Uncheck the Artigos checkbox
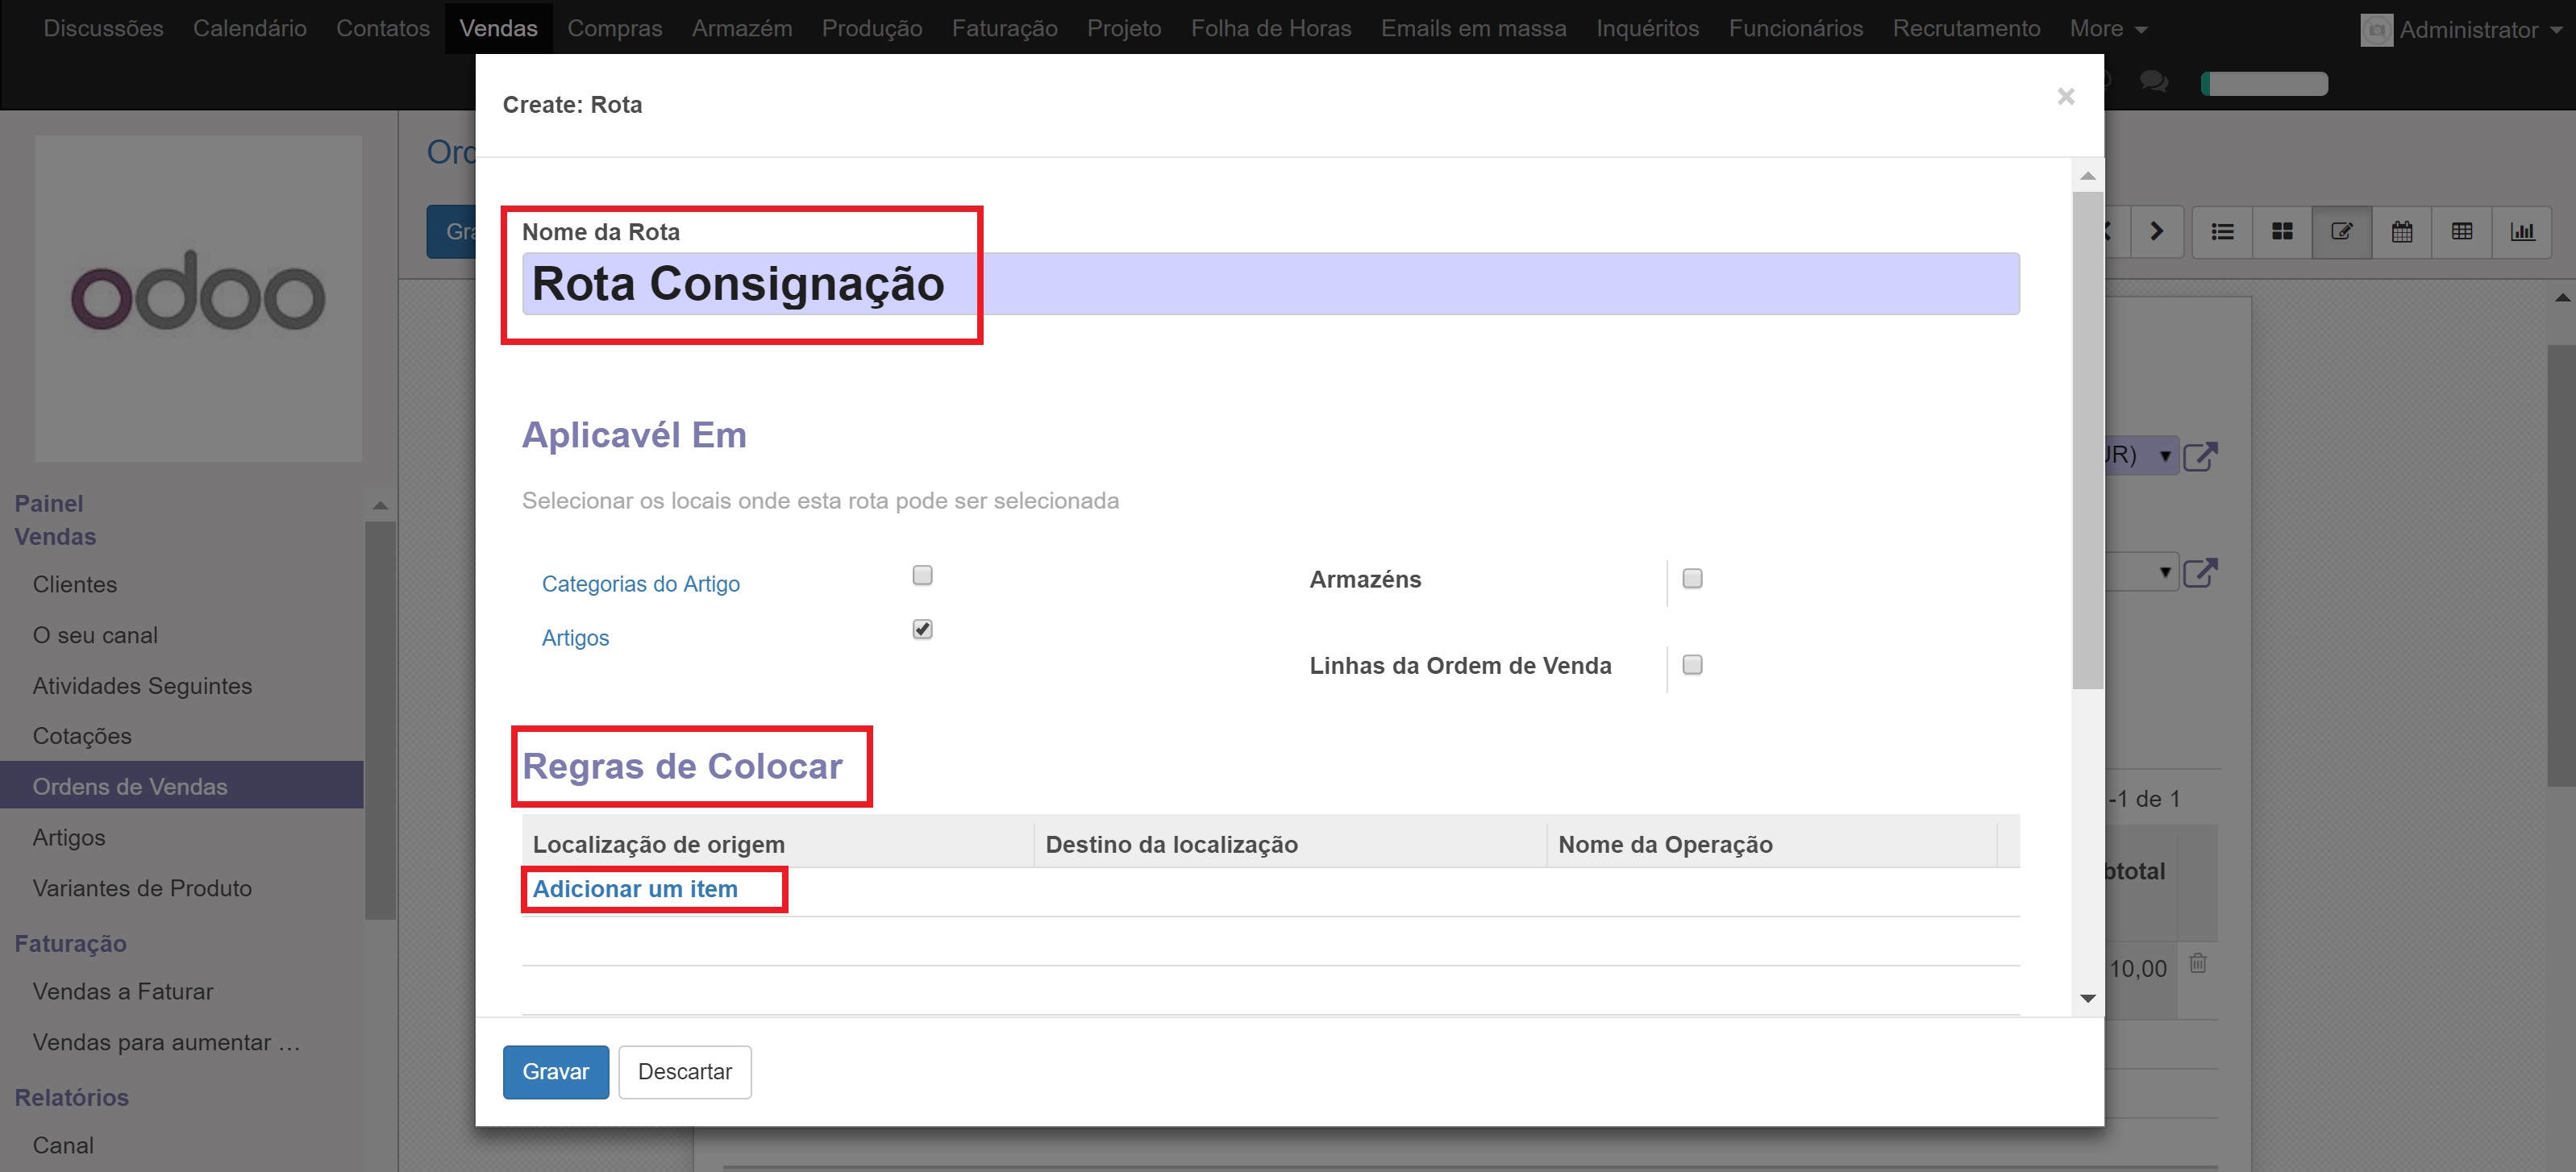This screenshot has width=2576, height=1172. click(x=922, y=629)
